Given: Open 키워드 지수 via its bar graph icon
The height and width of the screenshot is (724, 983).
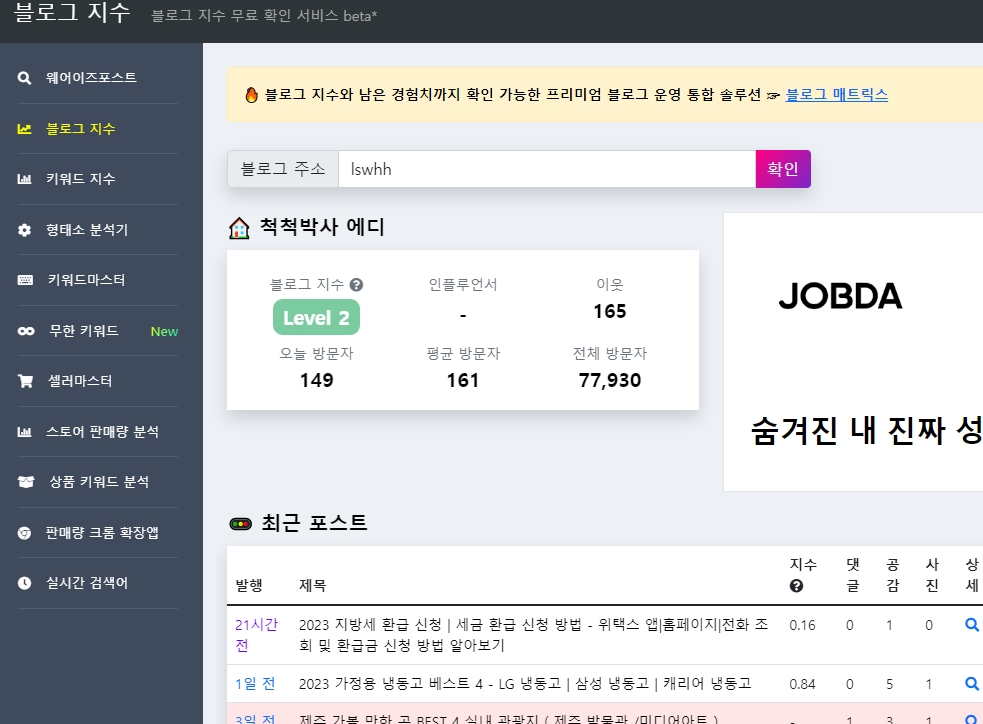Looking at the screenshot, I should (x=25, y=178).
